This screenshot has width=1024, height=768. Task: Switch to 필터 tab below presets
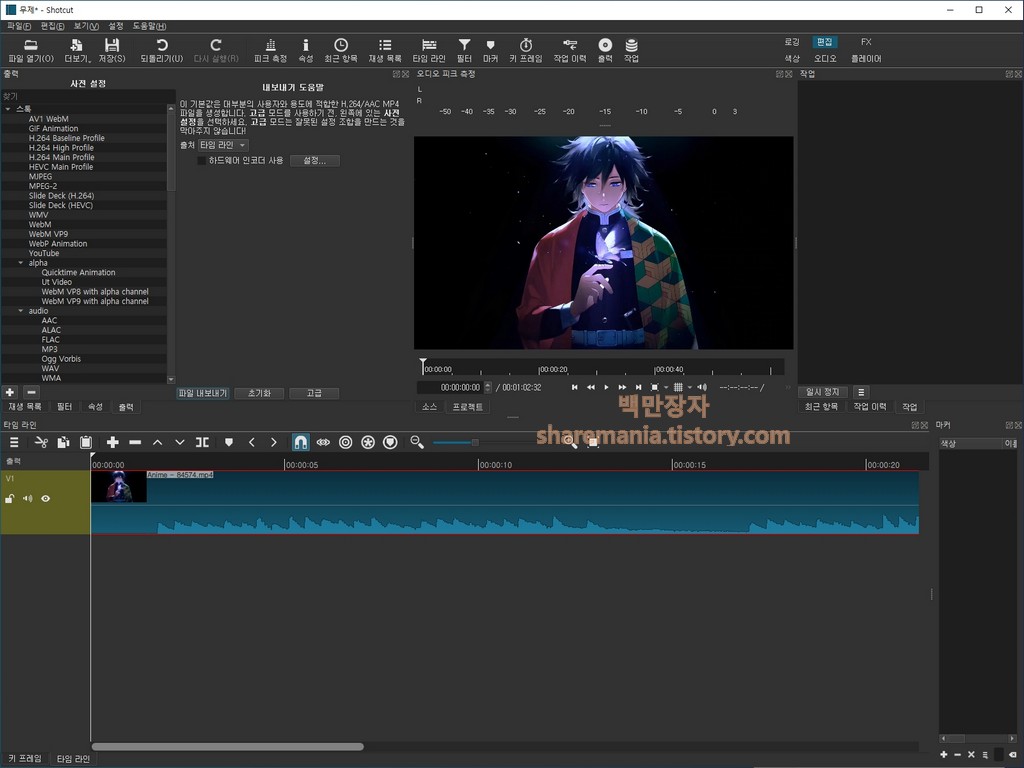click(x=64, y=407)
